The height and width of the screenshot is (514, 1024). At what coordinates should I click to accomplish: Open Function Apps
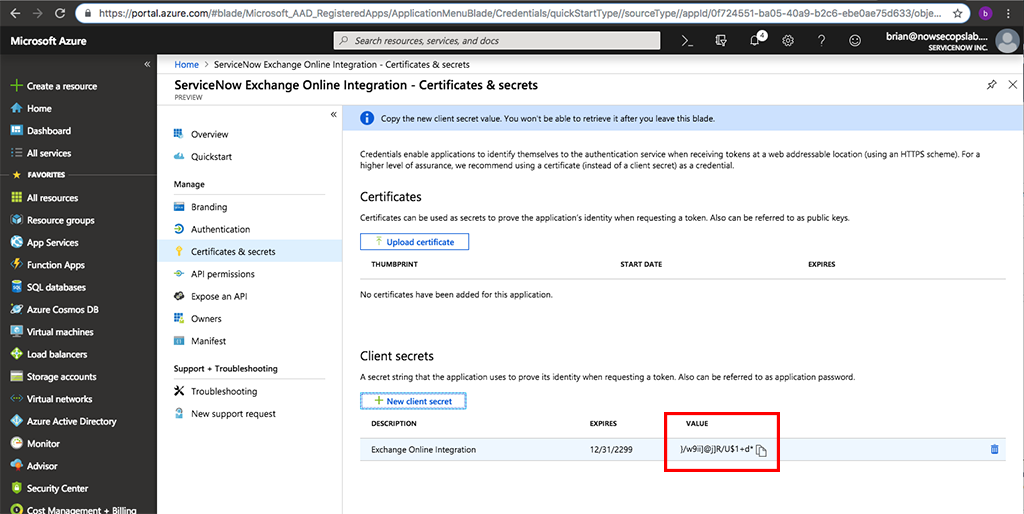tap(48, 265)
